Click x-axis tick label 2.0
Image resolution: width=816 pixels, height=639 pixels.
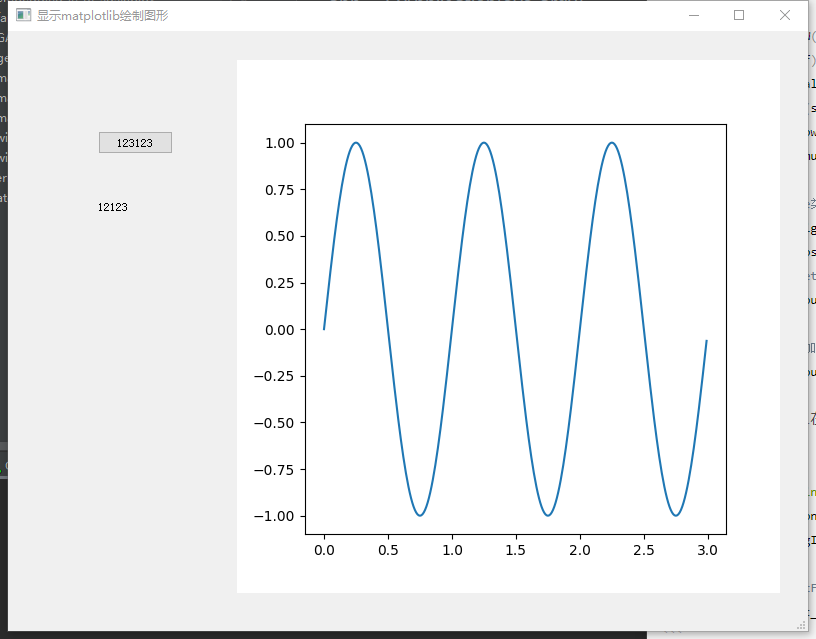580,551
